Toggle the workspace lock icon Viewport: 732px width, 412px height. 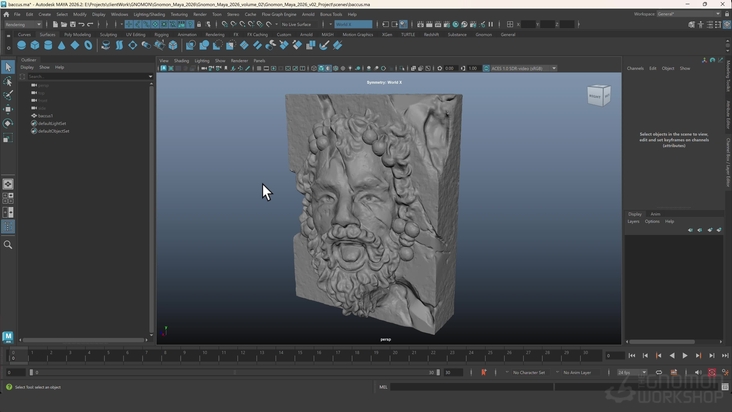tap(727, 14)
